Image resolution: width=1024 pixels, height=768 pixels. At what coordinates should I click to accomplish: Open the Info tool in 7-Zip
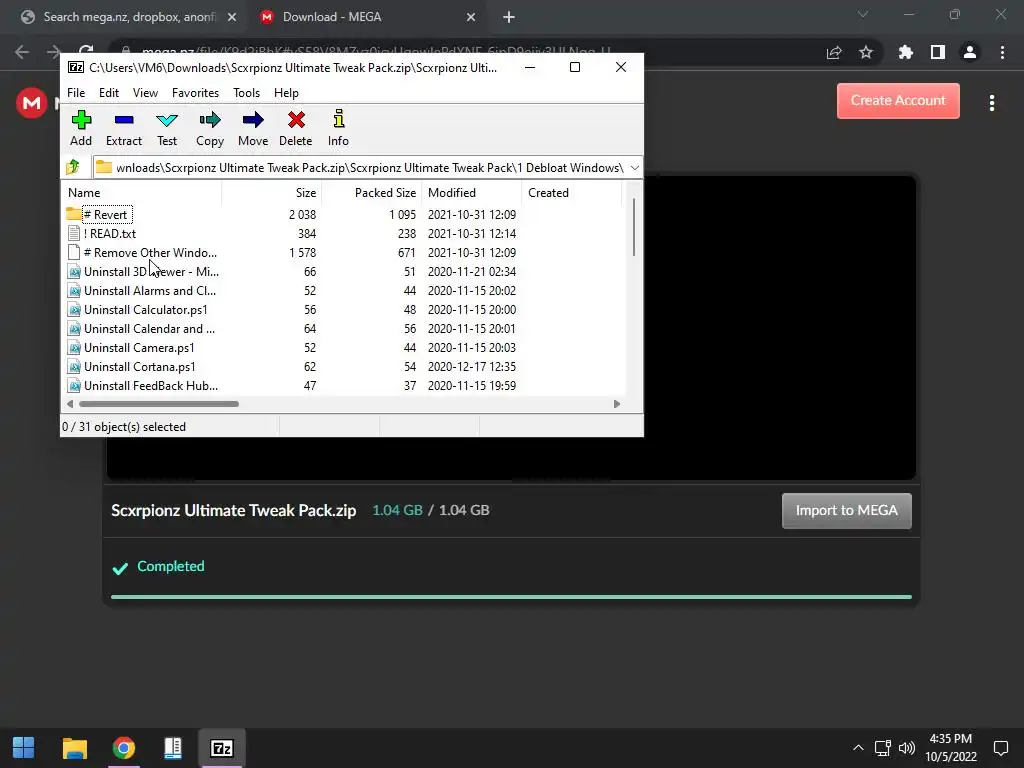tap(338, 128)
